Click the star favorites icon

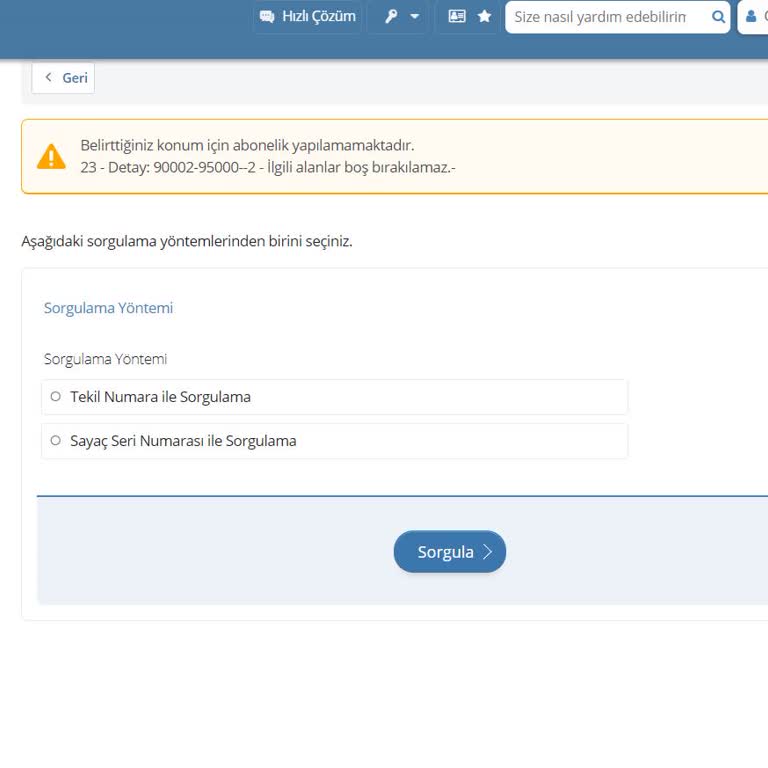click(484, 17)
